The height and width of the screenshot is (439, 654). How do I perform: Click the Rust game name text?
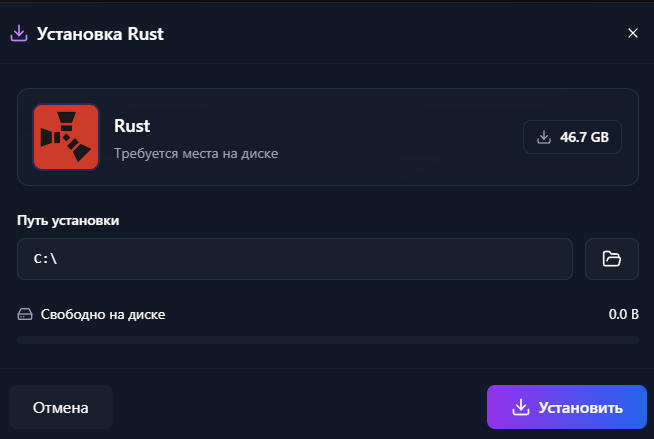[132, 126]
